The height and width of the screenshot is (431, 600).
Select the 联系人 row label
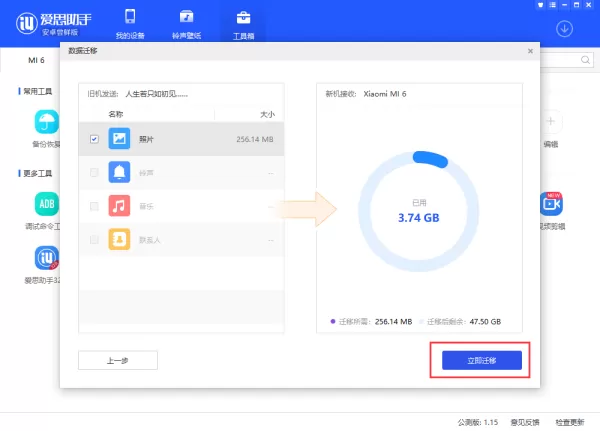coord(150,240)
